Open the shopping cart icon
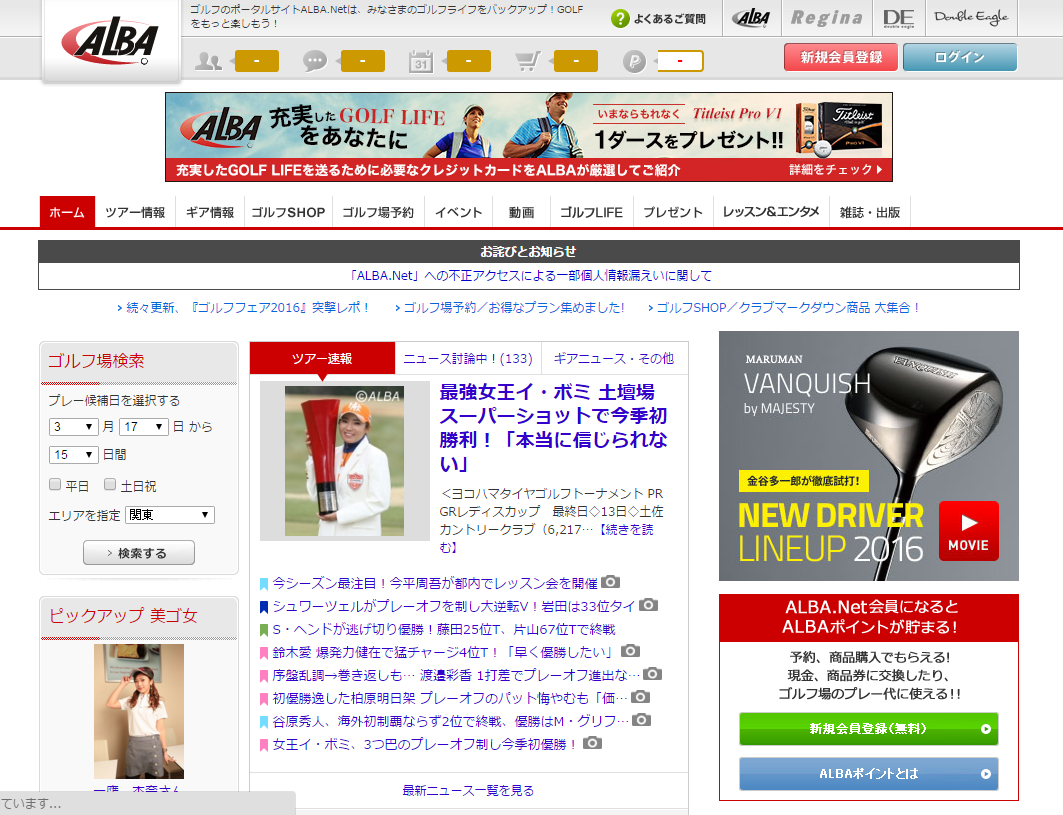The height and width of the screenshot is (815, 1063). click(527, 61)
